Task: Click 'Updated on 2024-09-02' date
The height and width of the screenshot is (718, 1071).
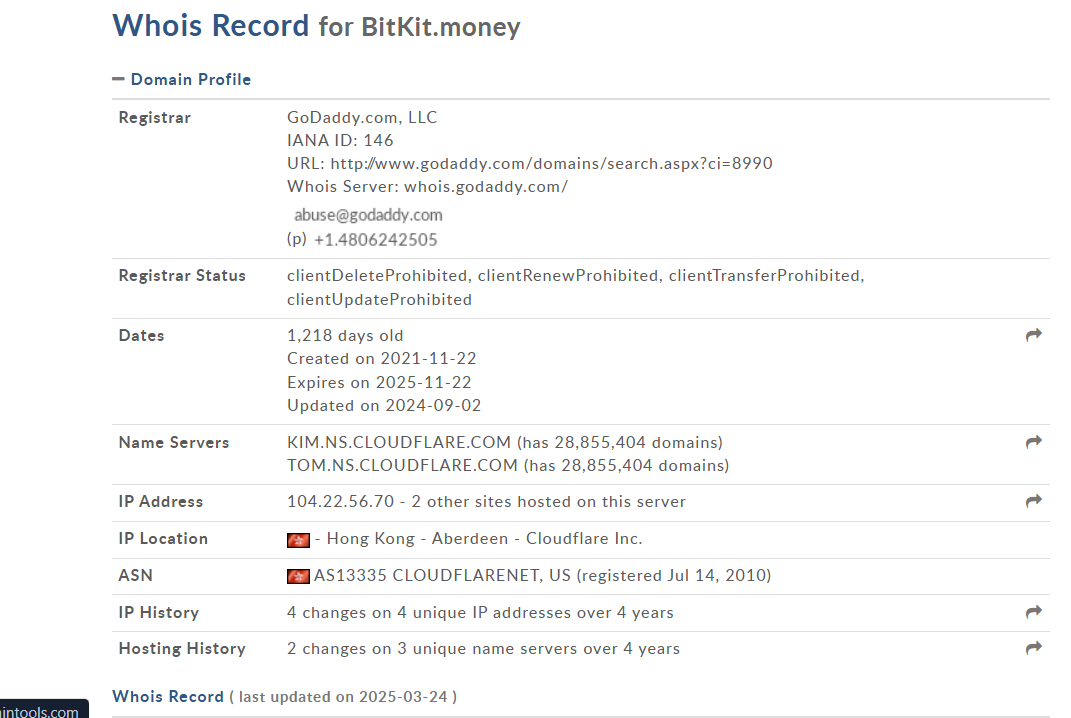Action: (x=384, y=405)
